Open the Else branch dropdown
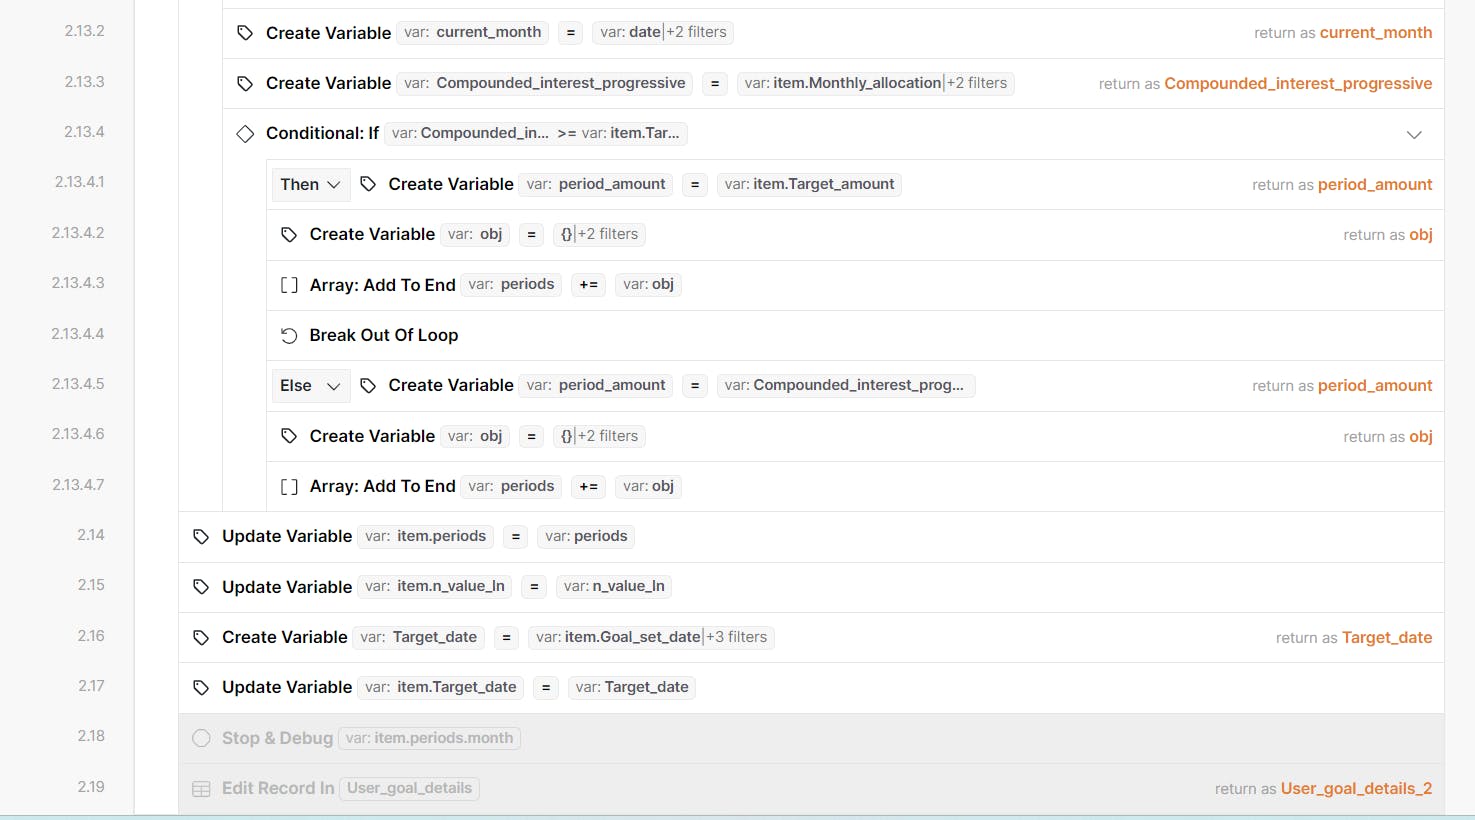1475x820 pixels. (311, 386)
